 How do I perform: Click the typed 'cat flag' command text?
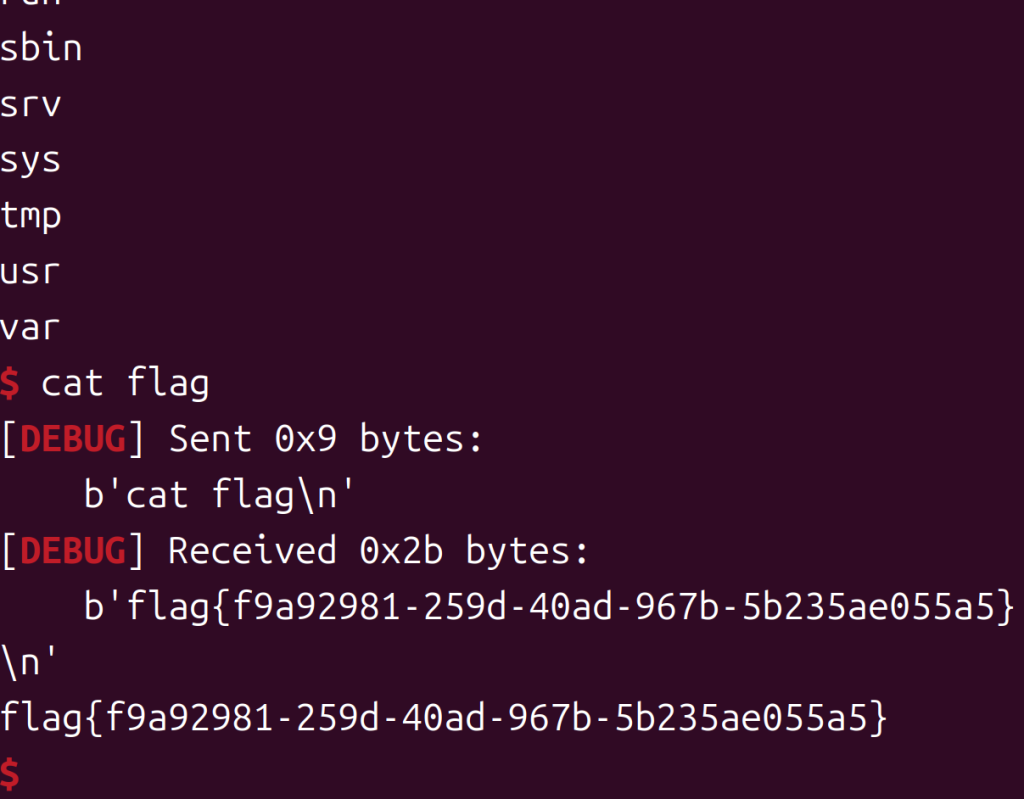tap(125, 383)
